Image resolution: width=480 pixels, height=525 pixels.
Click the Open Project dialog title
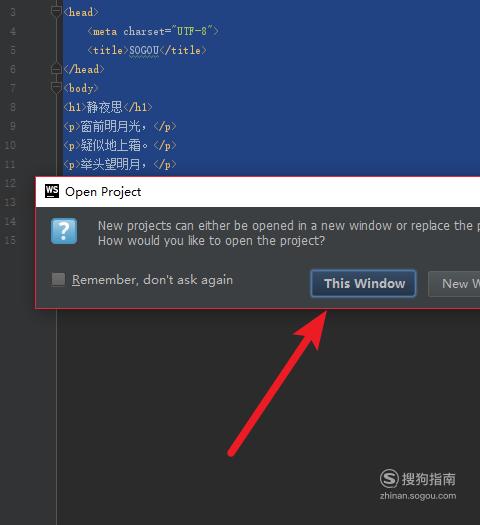click(x=103, y=192)
